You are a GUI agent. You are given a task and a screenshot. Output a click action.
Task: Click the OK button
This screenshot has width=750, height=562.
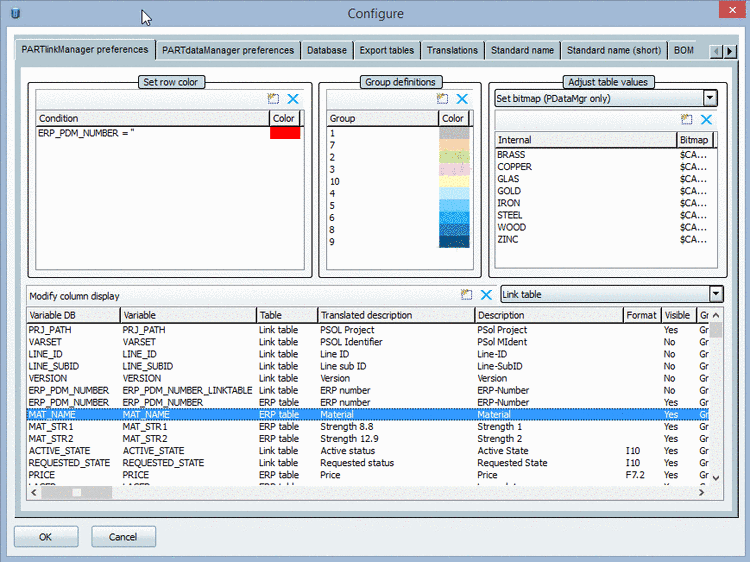pos(45,536)
